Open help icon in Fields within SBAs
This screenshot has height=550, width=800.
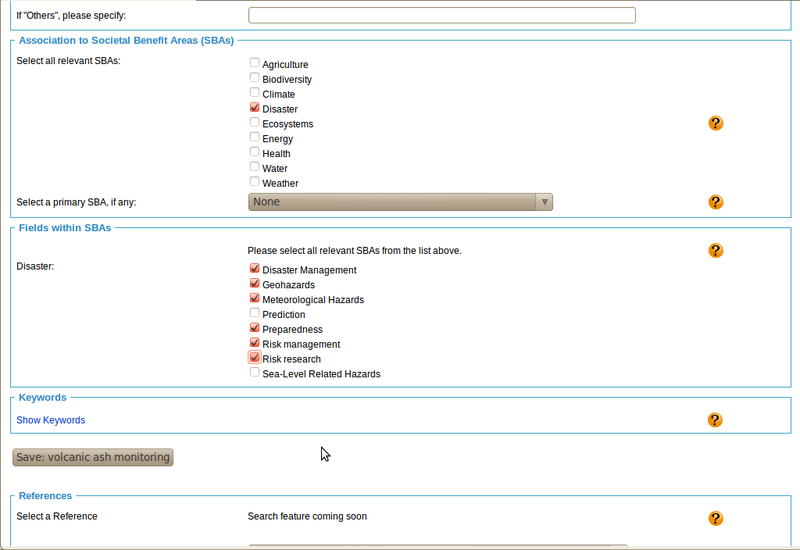(715, 250)
